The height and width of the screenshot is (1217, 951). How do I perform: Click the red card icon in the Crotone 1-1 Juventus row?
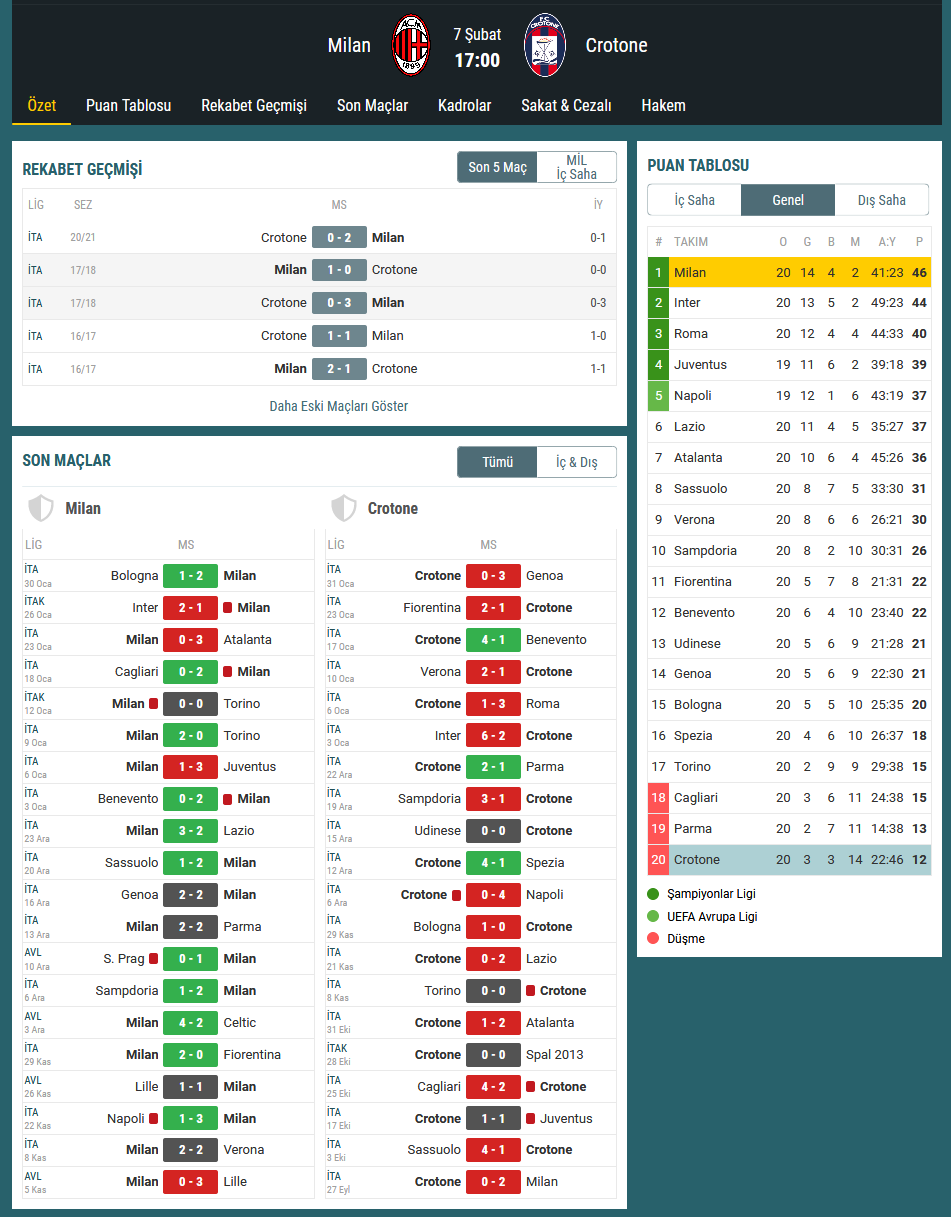[531, 1119]
